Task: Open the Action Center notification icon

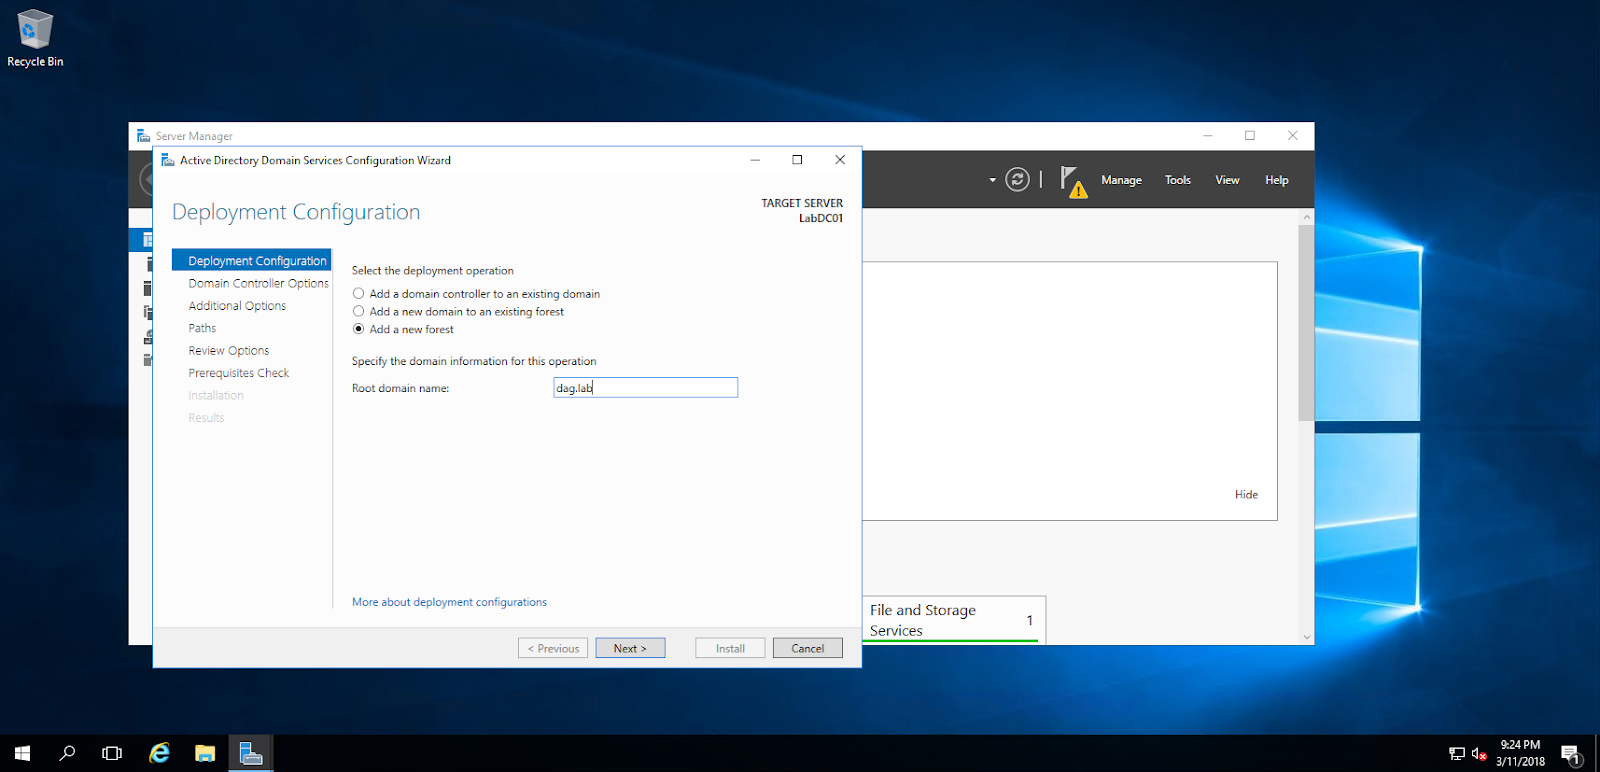Action: 1571,754
